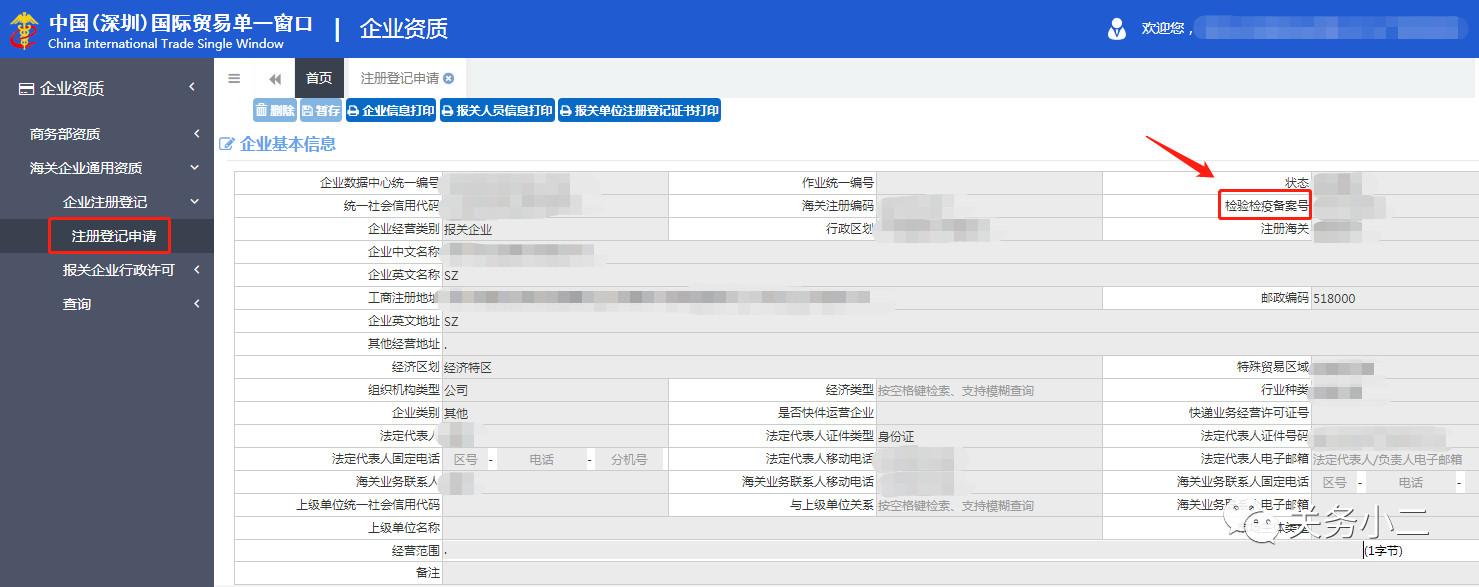Click the 暂存 save button
Screen dimensions: 1479x587
pyautogui.click(x=321, y=111)
